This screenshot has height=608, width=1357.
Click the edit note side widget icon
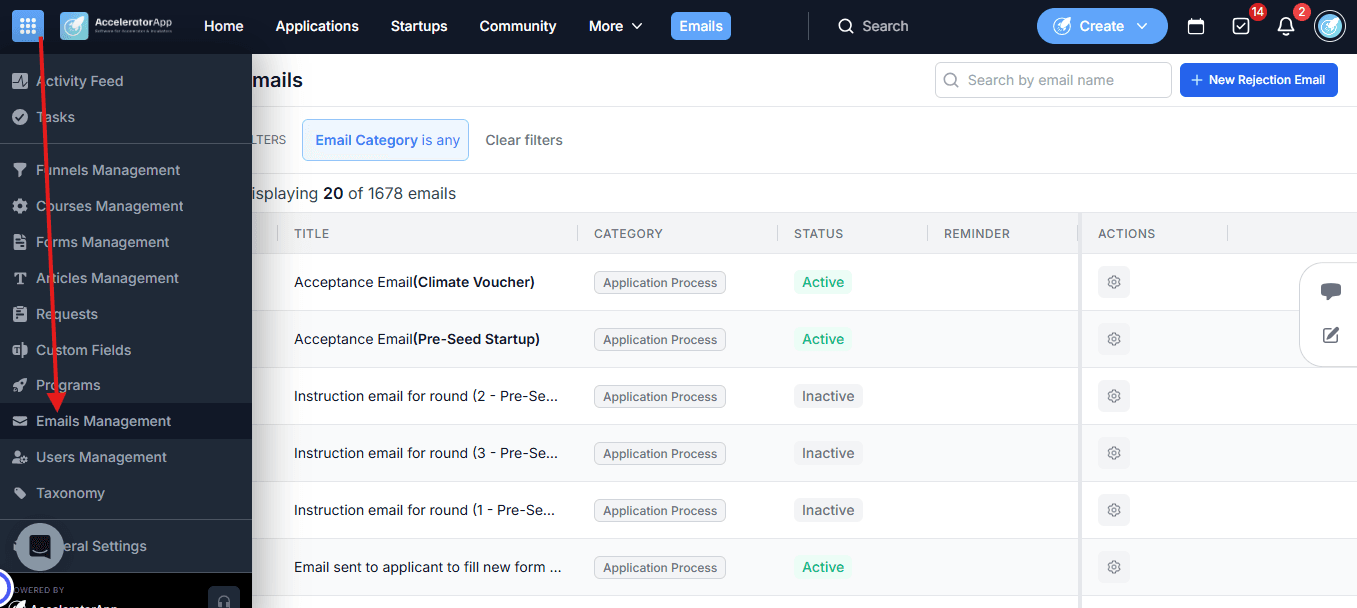[x=1330, y=335]
